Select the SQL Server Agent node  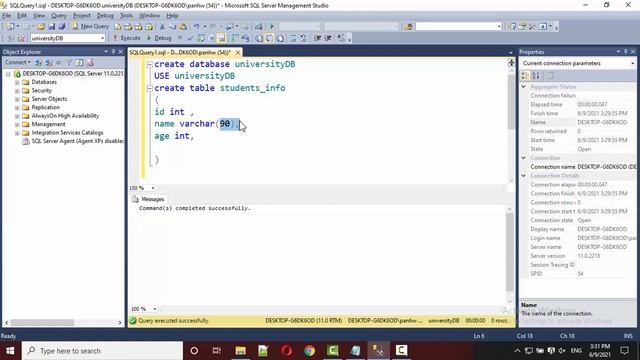pos(78,141)
